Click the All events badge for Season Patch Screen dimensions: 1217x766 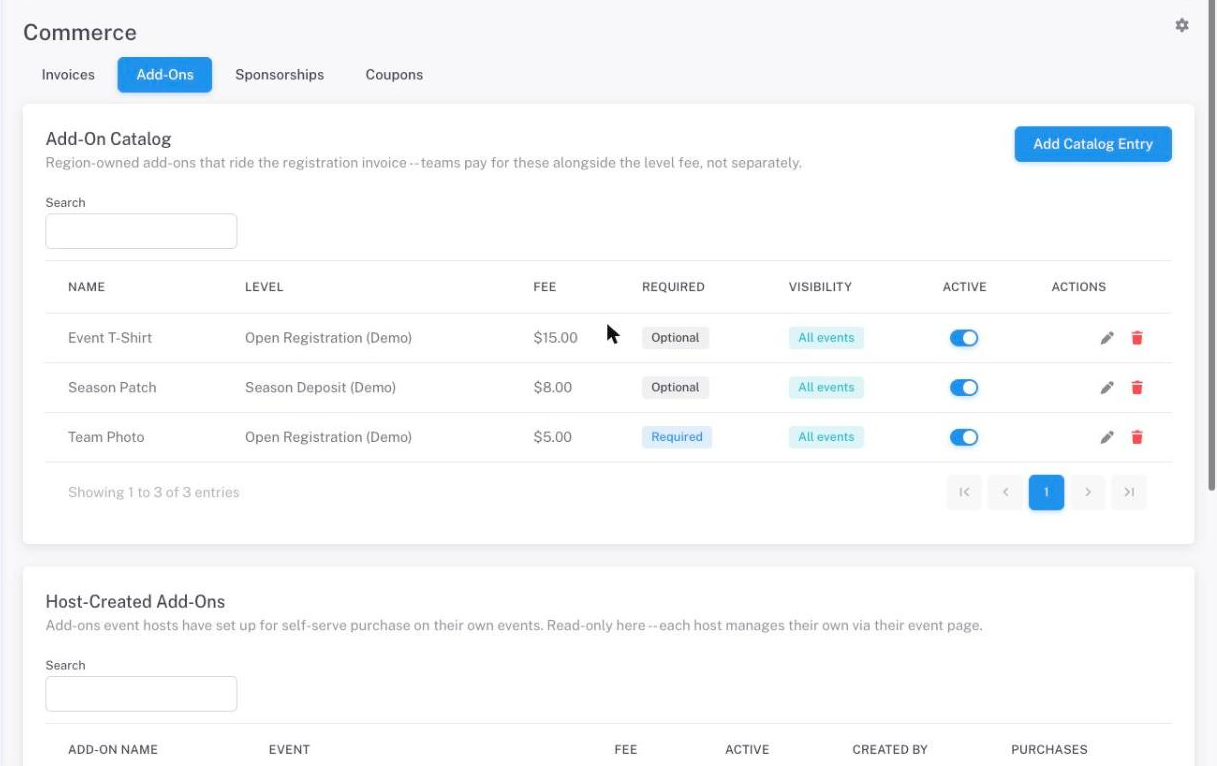point(826,388)
